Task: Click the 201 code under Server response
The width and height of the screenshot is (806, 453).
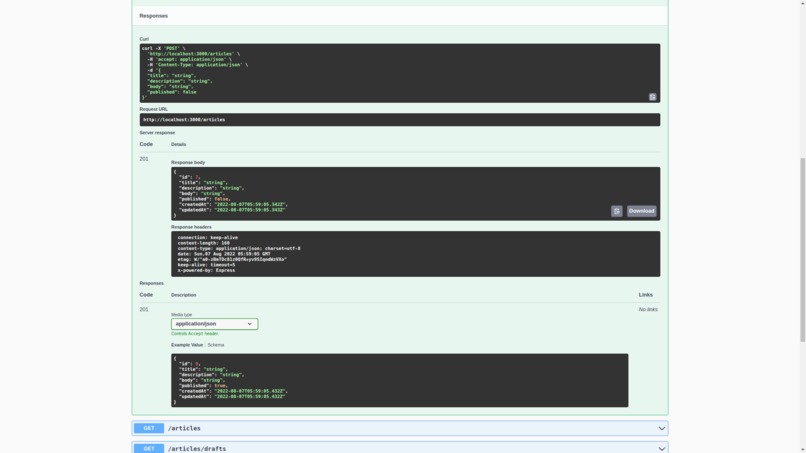Action: pyautogui.click(x=144, y=159)
